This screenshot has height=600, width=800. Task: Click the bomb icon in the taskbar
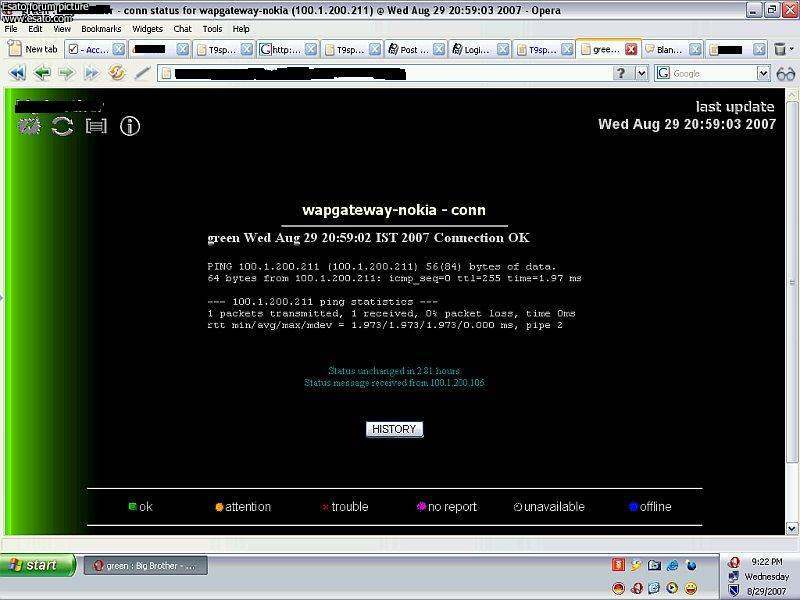691,565
